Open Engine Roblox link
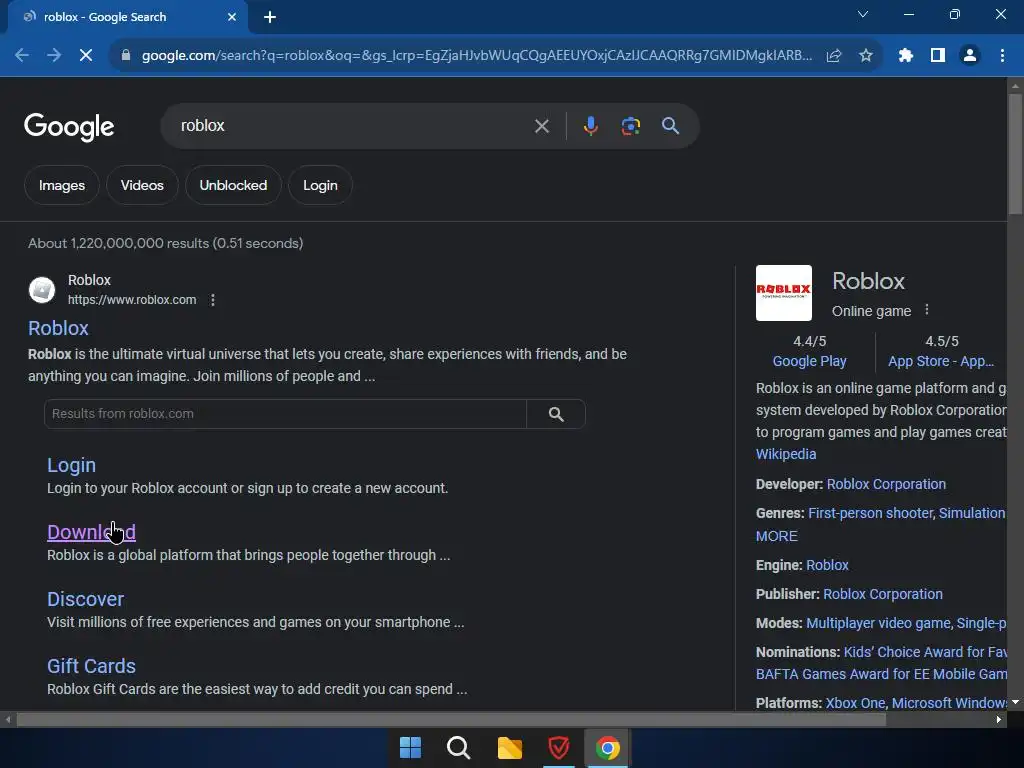 click(x=827, y=565)
